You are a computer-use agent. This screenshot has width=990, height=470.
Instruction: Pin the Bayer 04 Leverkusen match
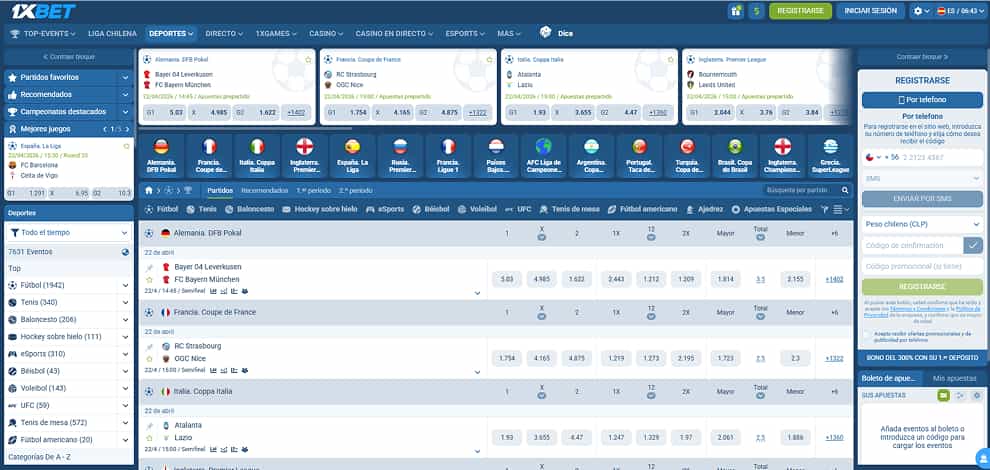[150, 268]
